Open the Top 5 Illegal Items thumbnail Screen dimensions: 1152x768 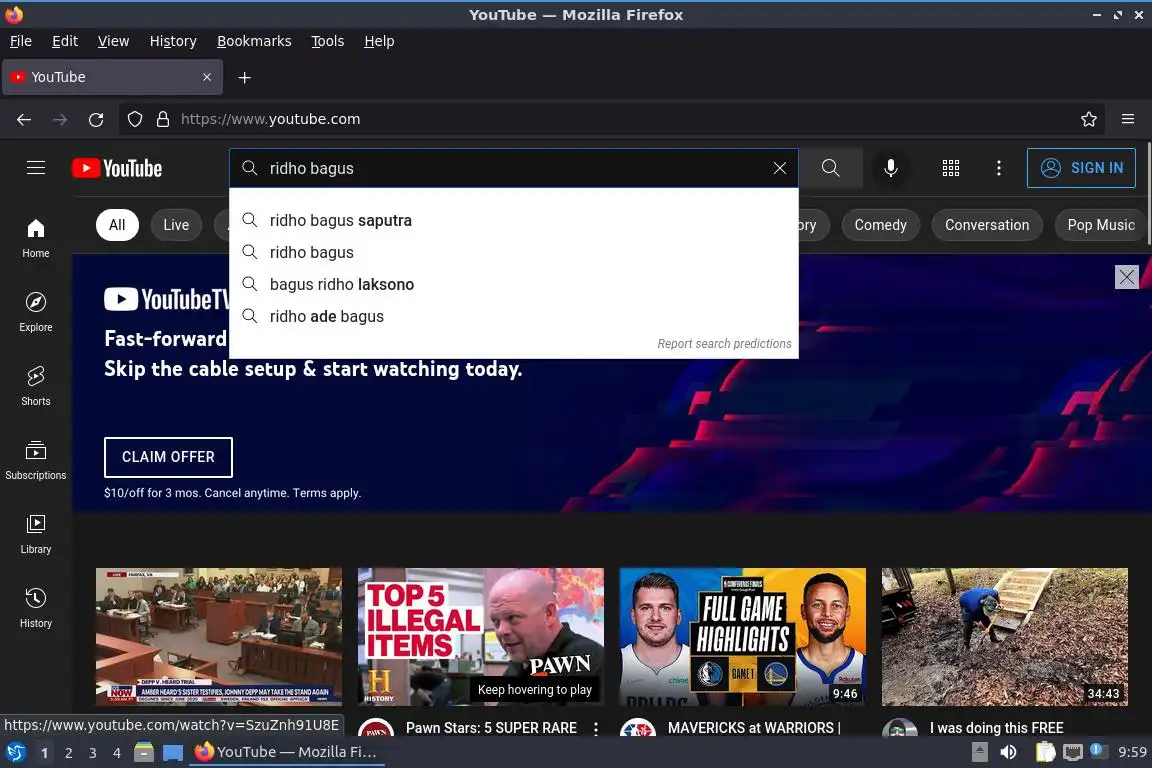point(480,636)
